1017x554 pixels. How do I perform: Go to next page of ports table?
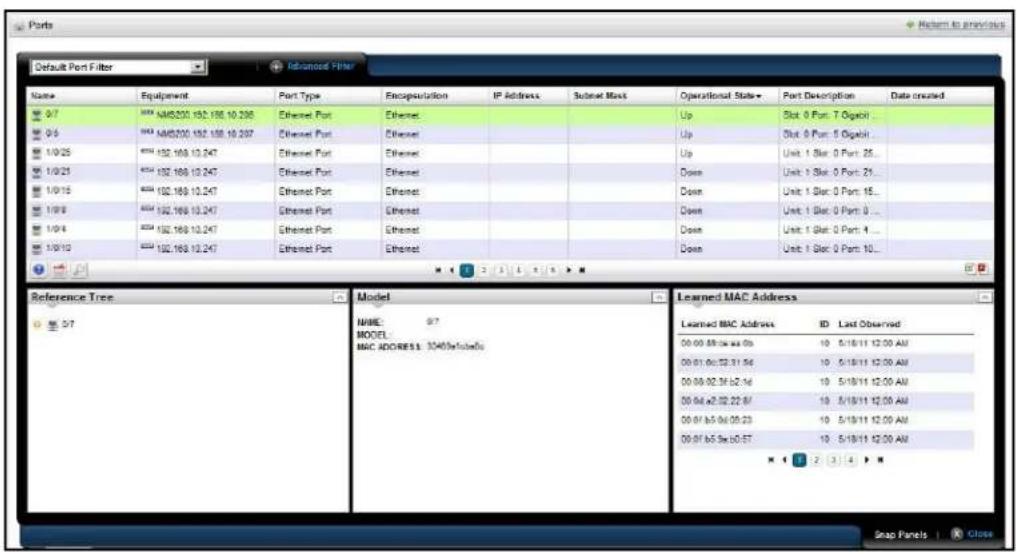tap(569, 270)
